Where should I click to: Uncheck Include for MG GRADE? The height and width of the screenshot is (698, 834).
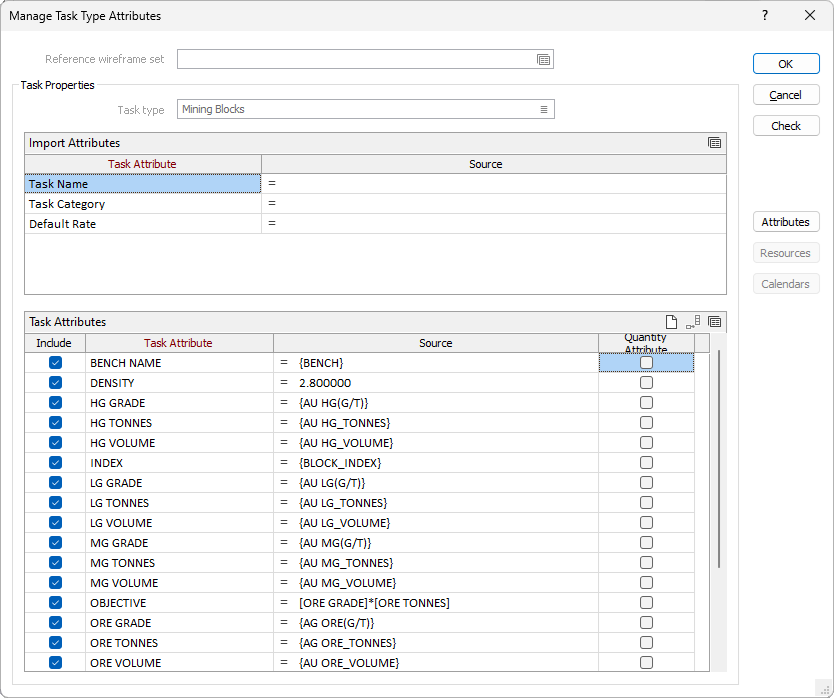click(x=55, y=543)
